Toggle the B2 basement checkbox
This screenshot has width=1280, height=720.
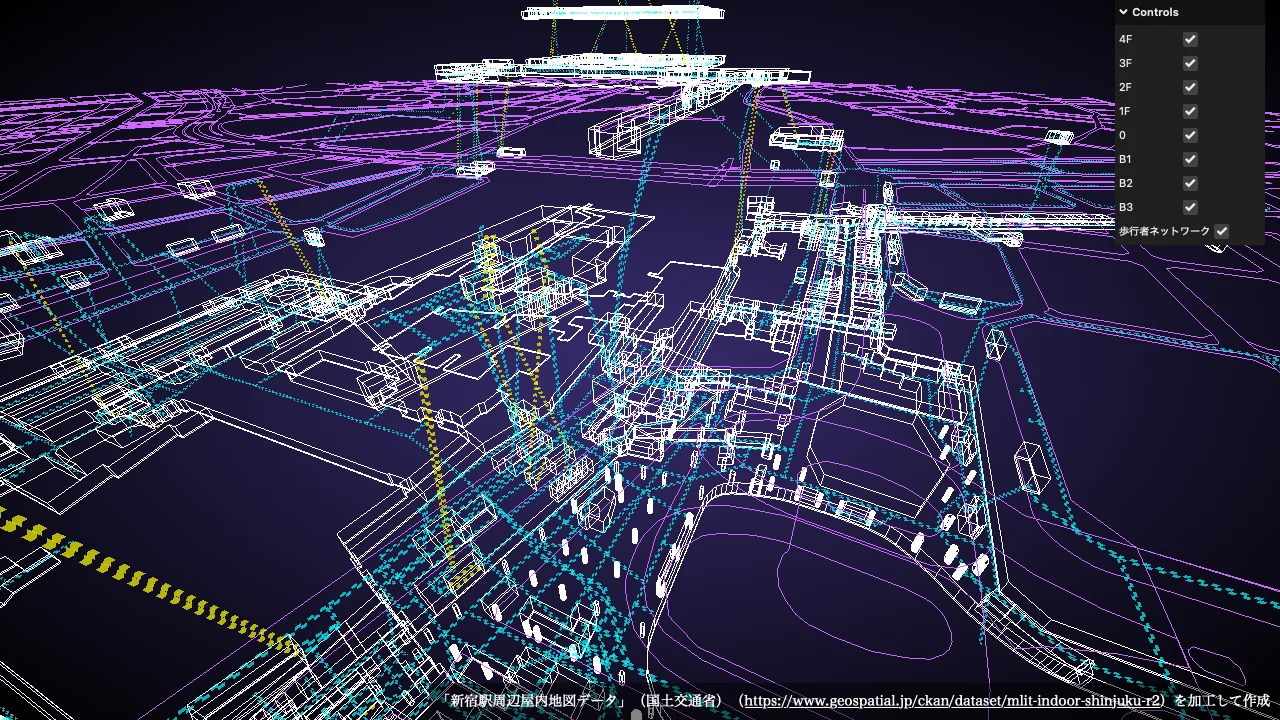pos(1189,183)
